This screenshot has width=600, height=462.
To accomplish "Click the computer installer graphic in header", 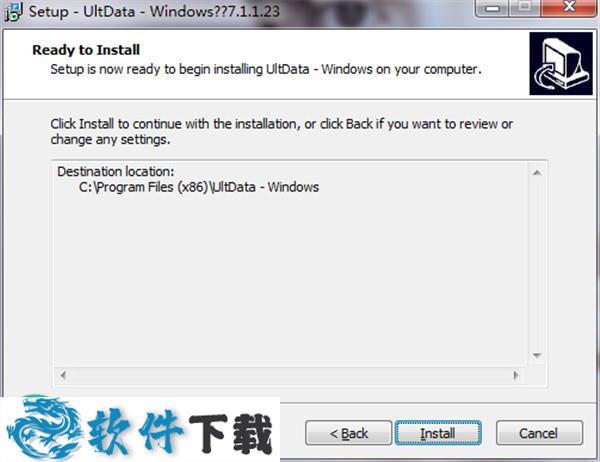I will coord(561,64).
